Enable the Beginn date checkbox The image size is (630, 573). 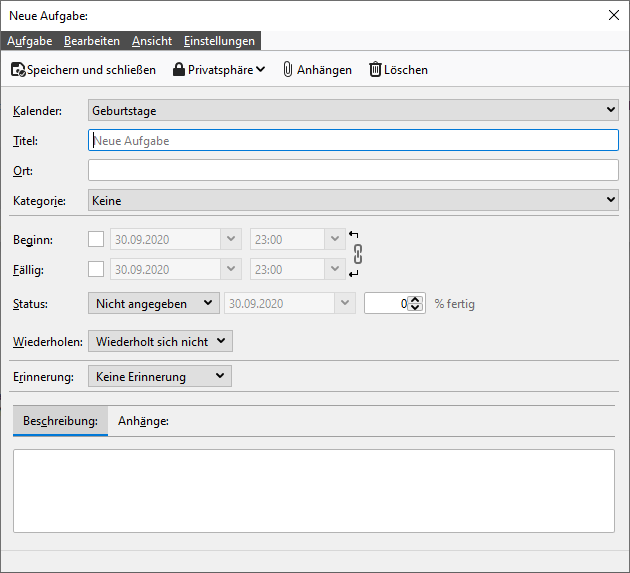[96, 240]
